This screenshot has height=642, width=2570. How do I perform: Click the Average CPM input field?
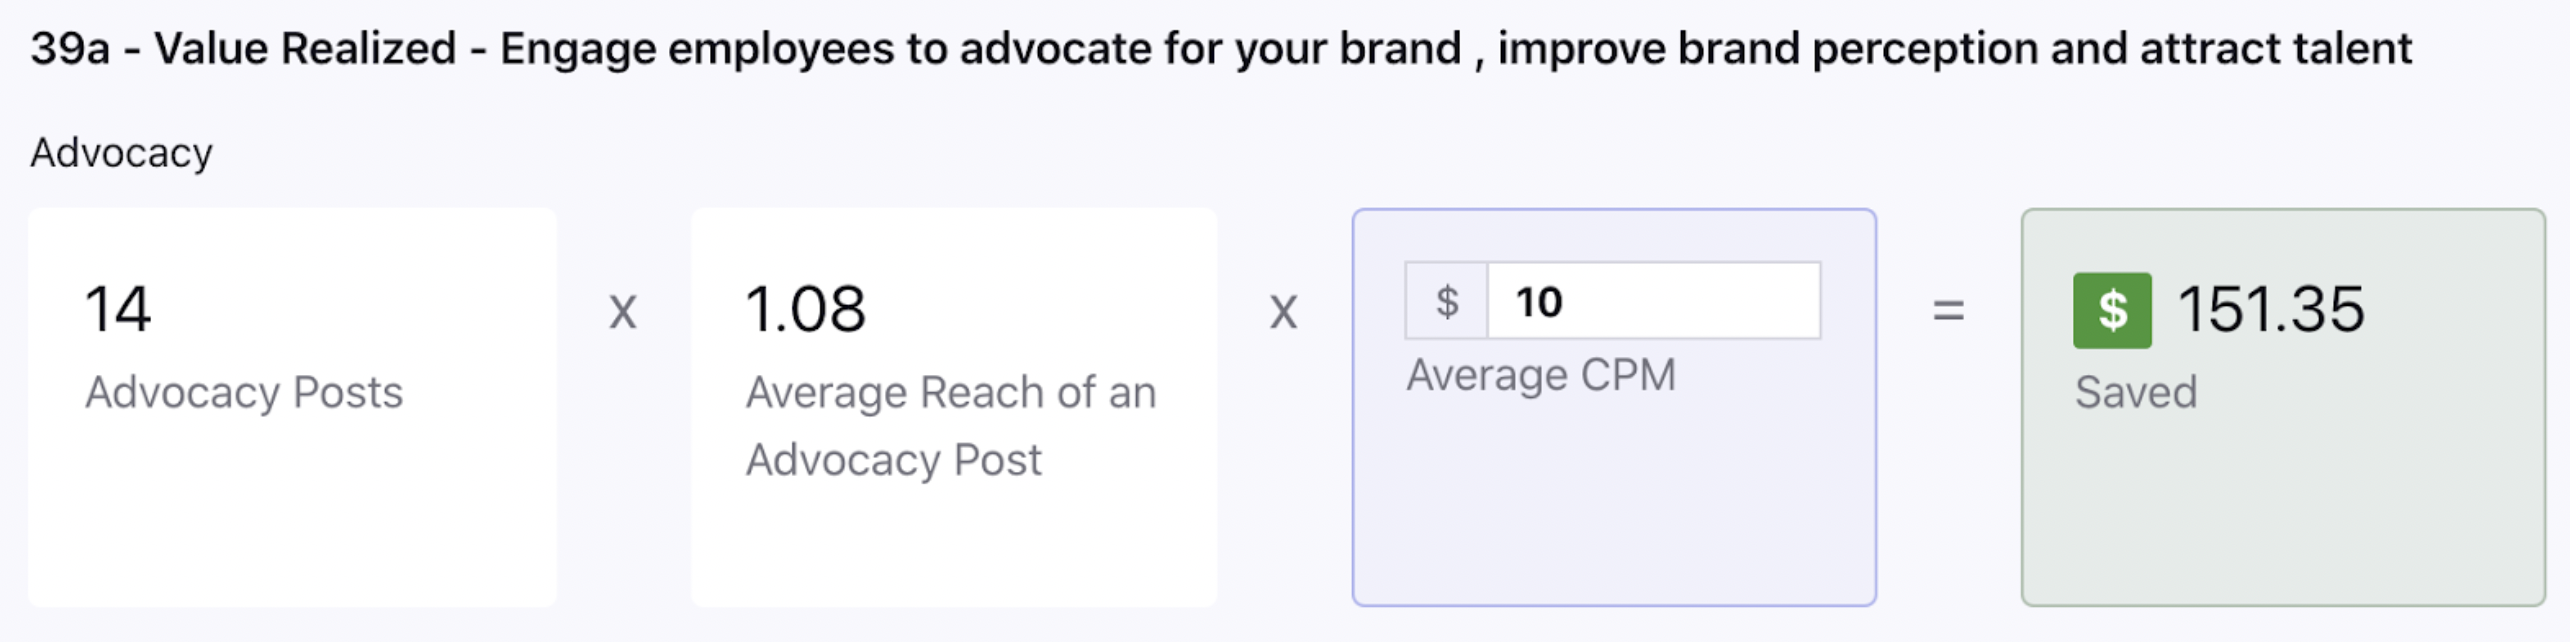pyautogui.click(x=1653, y=301)
